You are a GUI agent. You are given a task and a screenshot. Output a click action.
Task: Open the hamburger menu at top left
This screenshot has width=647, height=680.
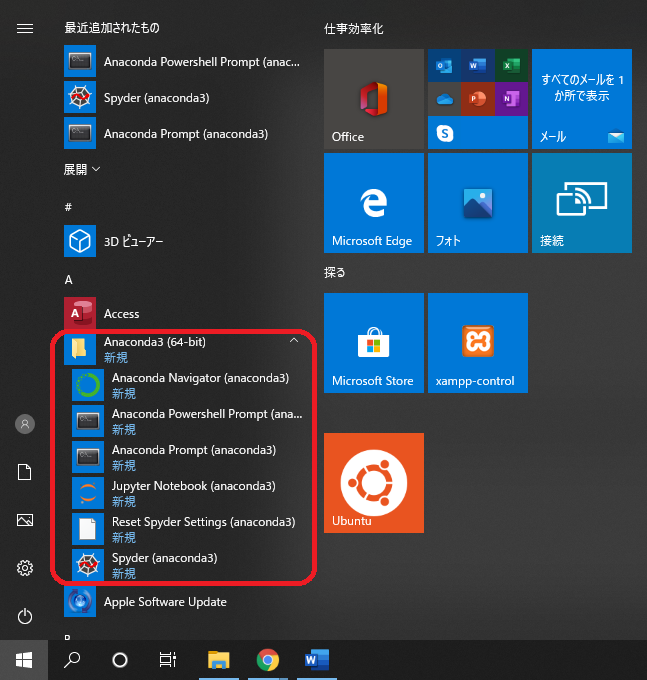click(x=25, y=29)
